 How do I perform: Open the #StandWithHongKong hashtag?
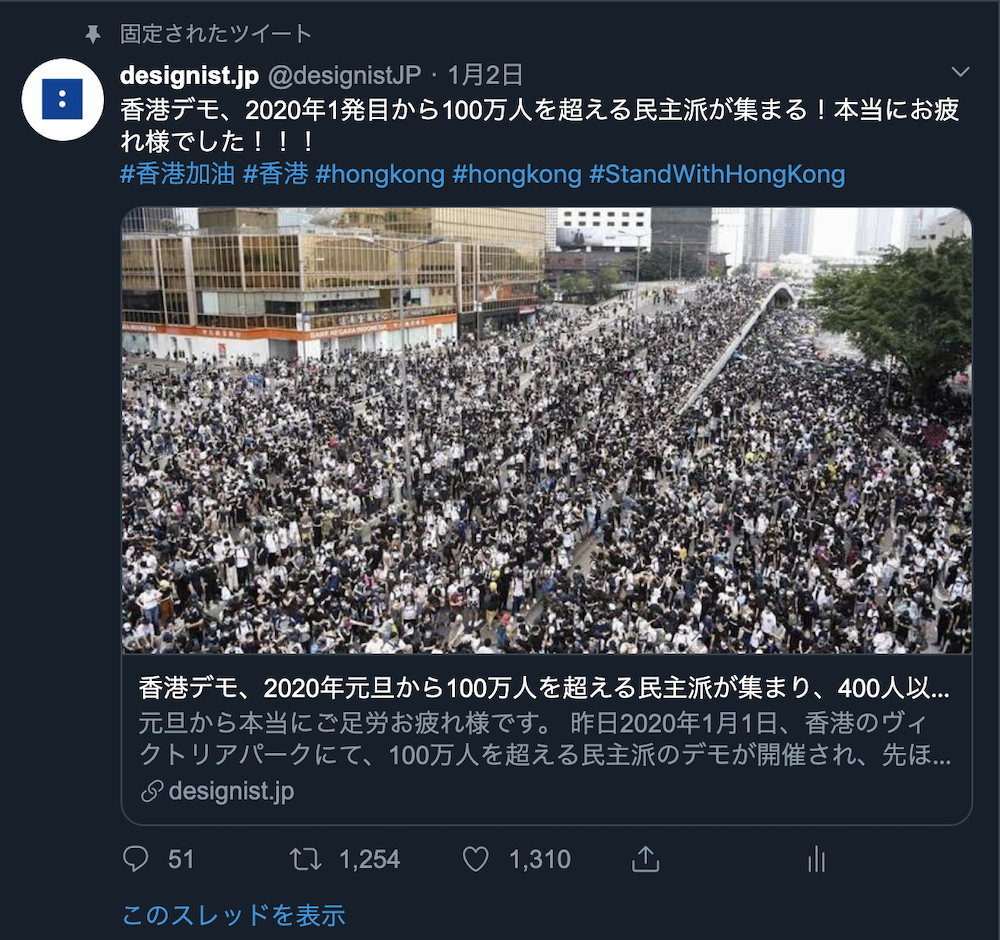(717, 173)
